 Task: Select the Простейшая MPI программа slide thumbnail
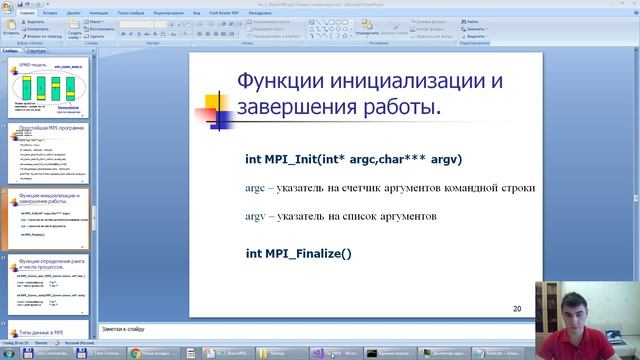point(48,153)
